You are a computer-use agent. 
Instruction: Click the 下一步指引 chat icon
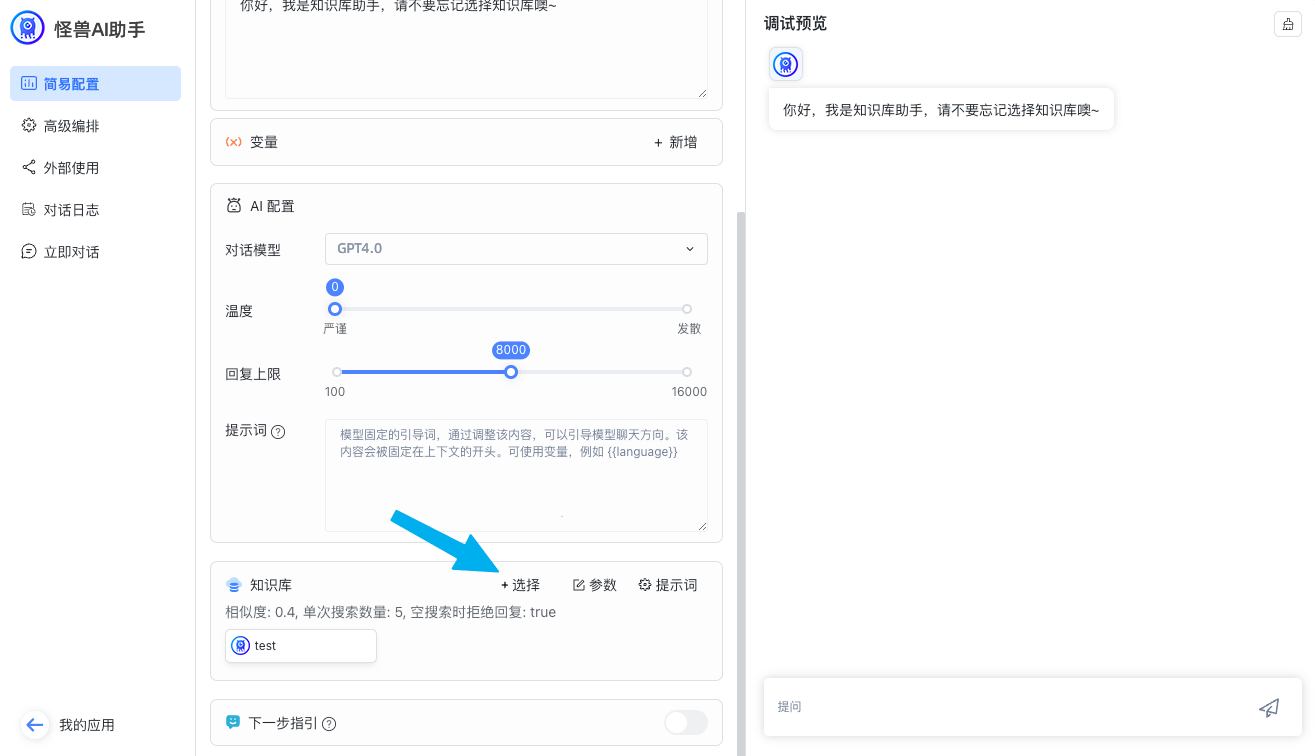(x=233, y=722)
